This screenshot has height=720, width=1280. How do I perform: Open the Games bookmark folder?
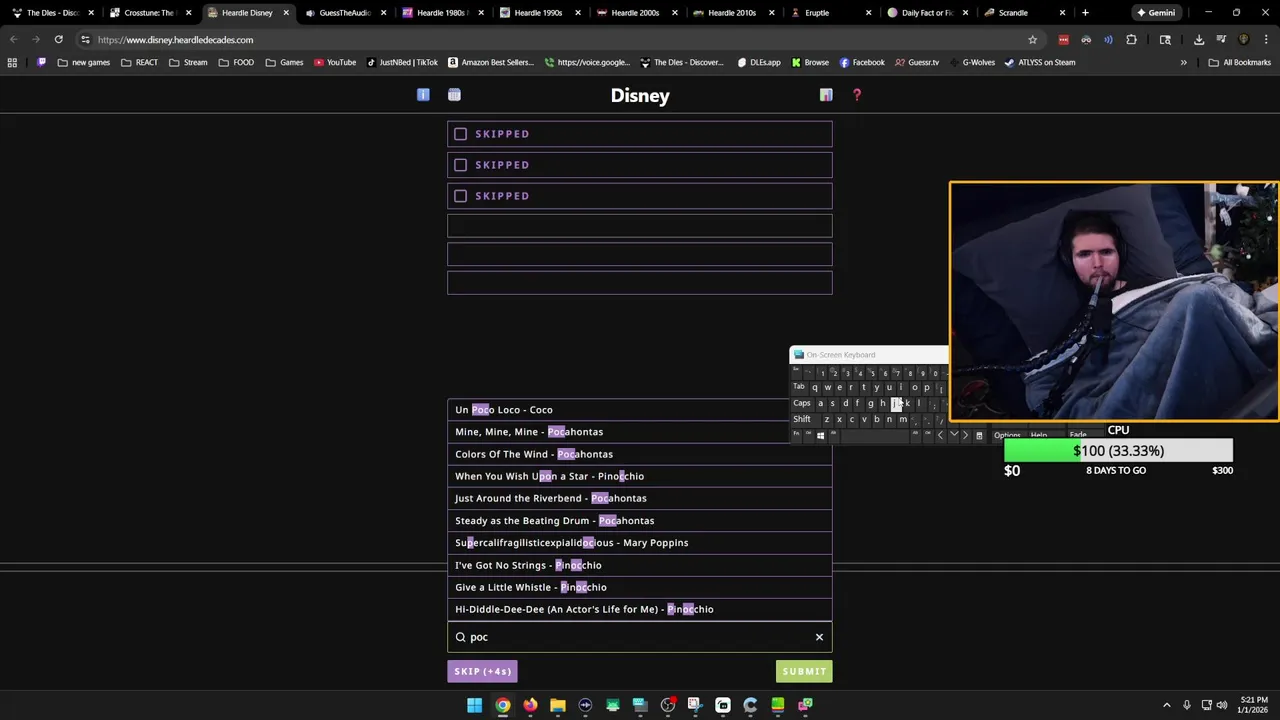pos(284,62)
